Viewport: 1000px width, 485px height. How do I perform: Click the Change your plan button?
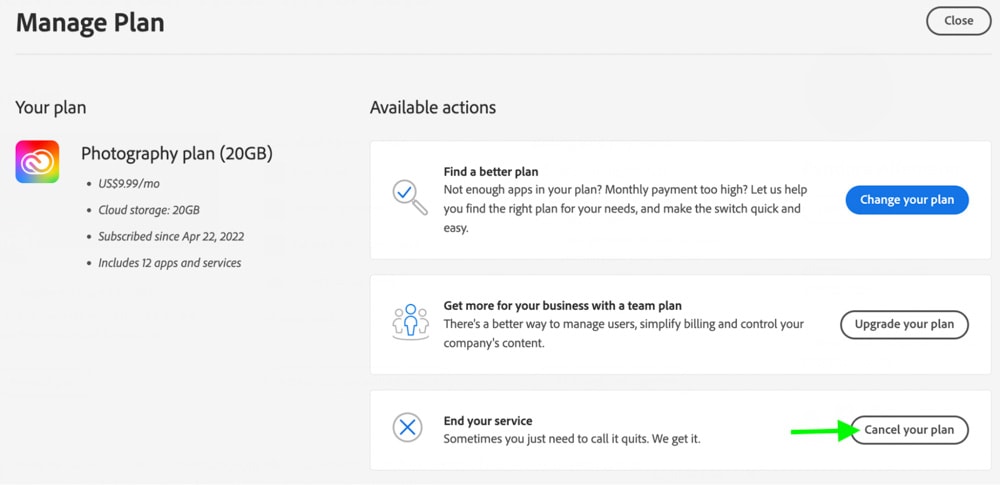[x=907, y=200]
